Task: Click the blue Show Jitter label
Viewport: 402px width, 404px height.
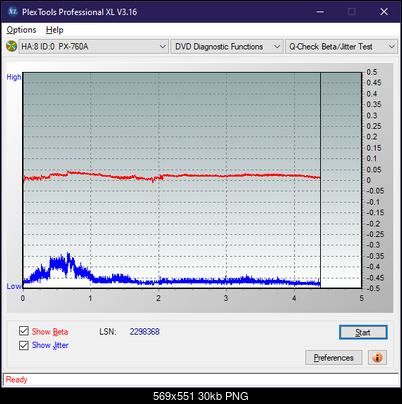Action: coord(50,345)
